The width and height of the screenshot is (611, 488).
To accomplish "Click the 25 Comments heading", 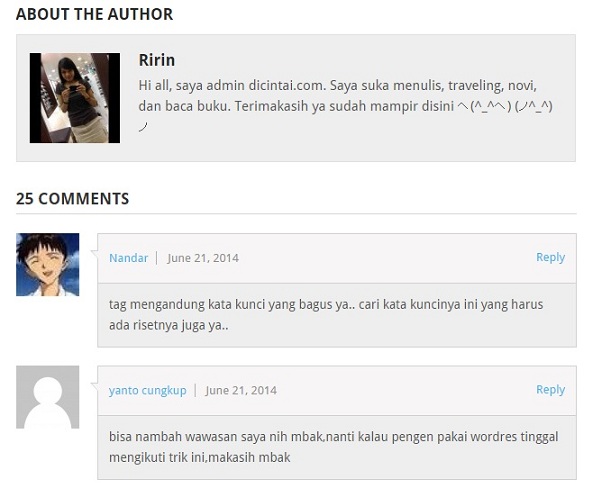I will pyautogui.click(x=72, y=199).
